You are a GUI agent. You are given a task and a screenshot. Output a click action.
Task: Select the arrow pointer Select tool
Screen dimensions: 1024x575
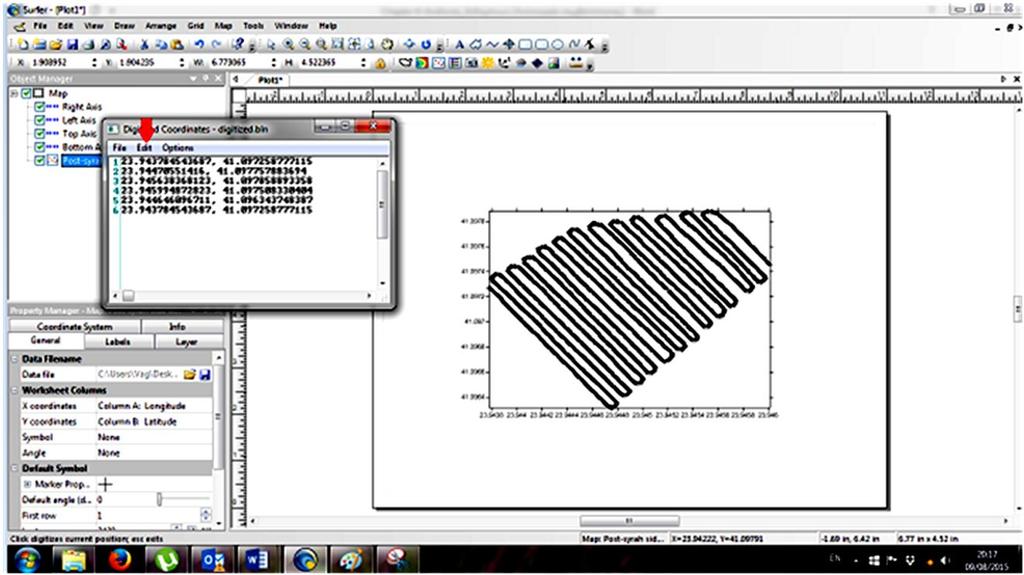pyautogui.click(x=271, y=44)
